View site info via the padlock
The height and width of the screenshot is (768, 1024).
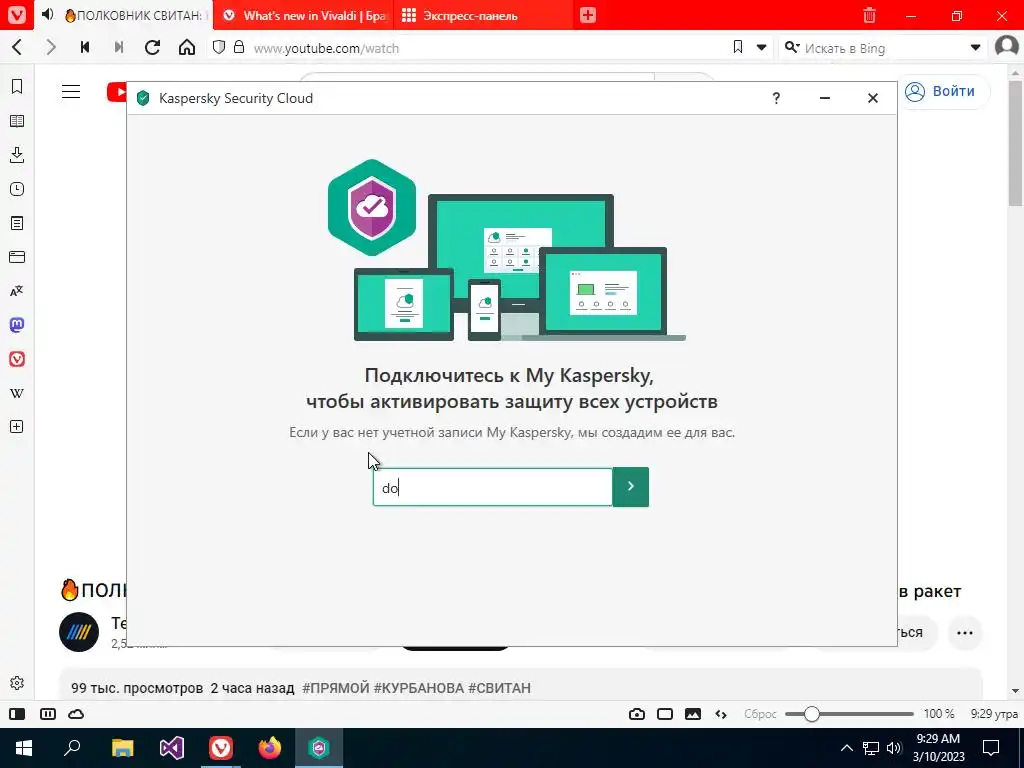pos(239,47)
